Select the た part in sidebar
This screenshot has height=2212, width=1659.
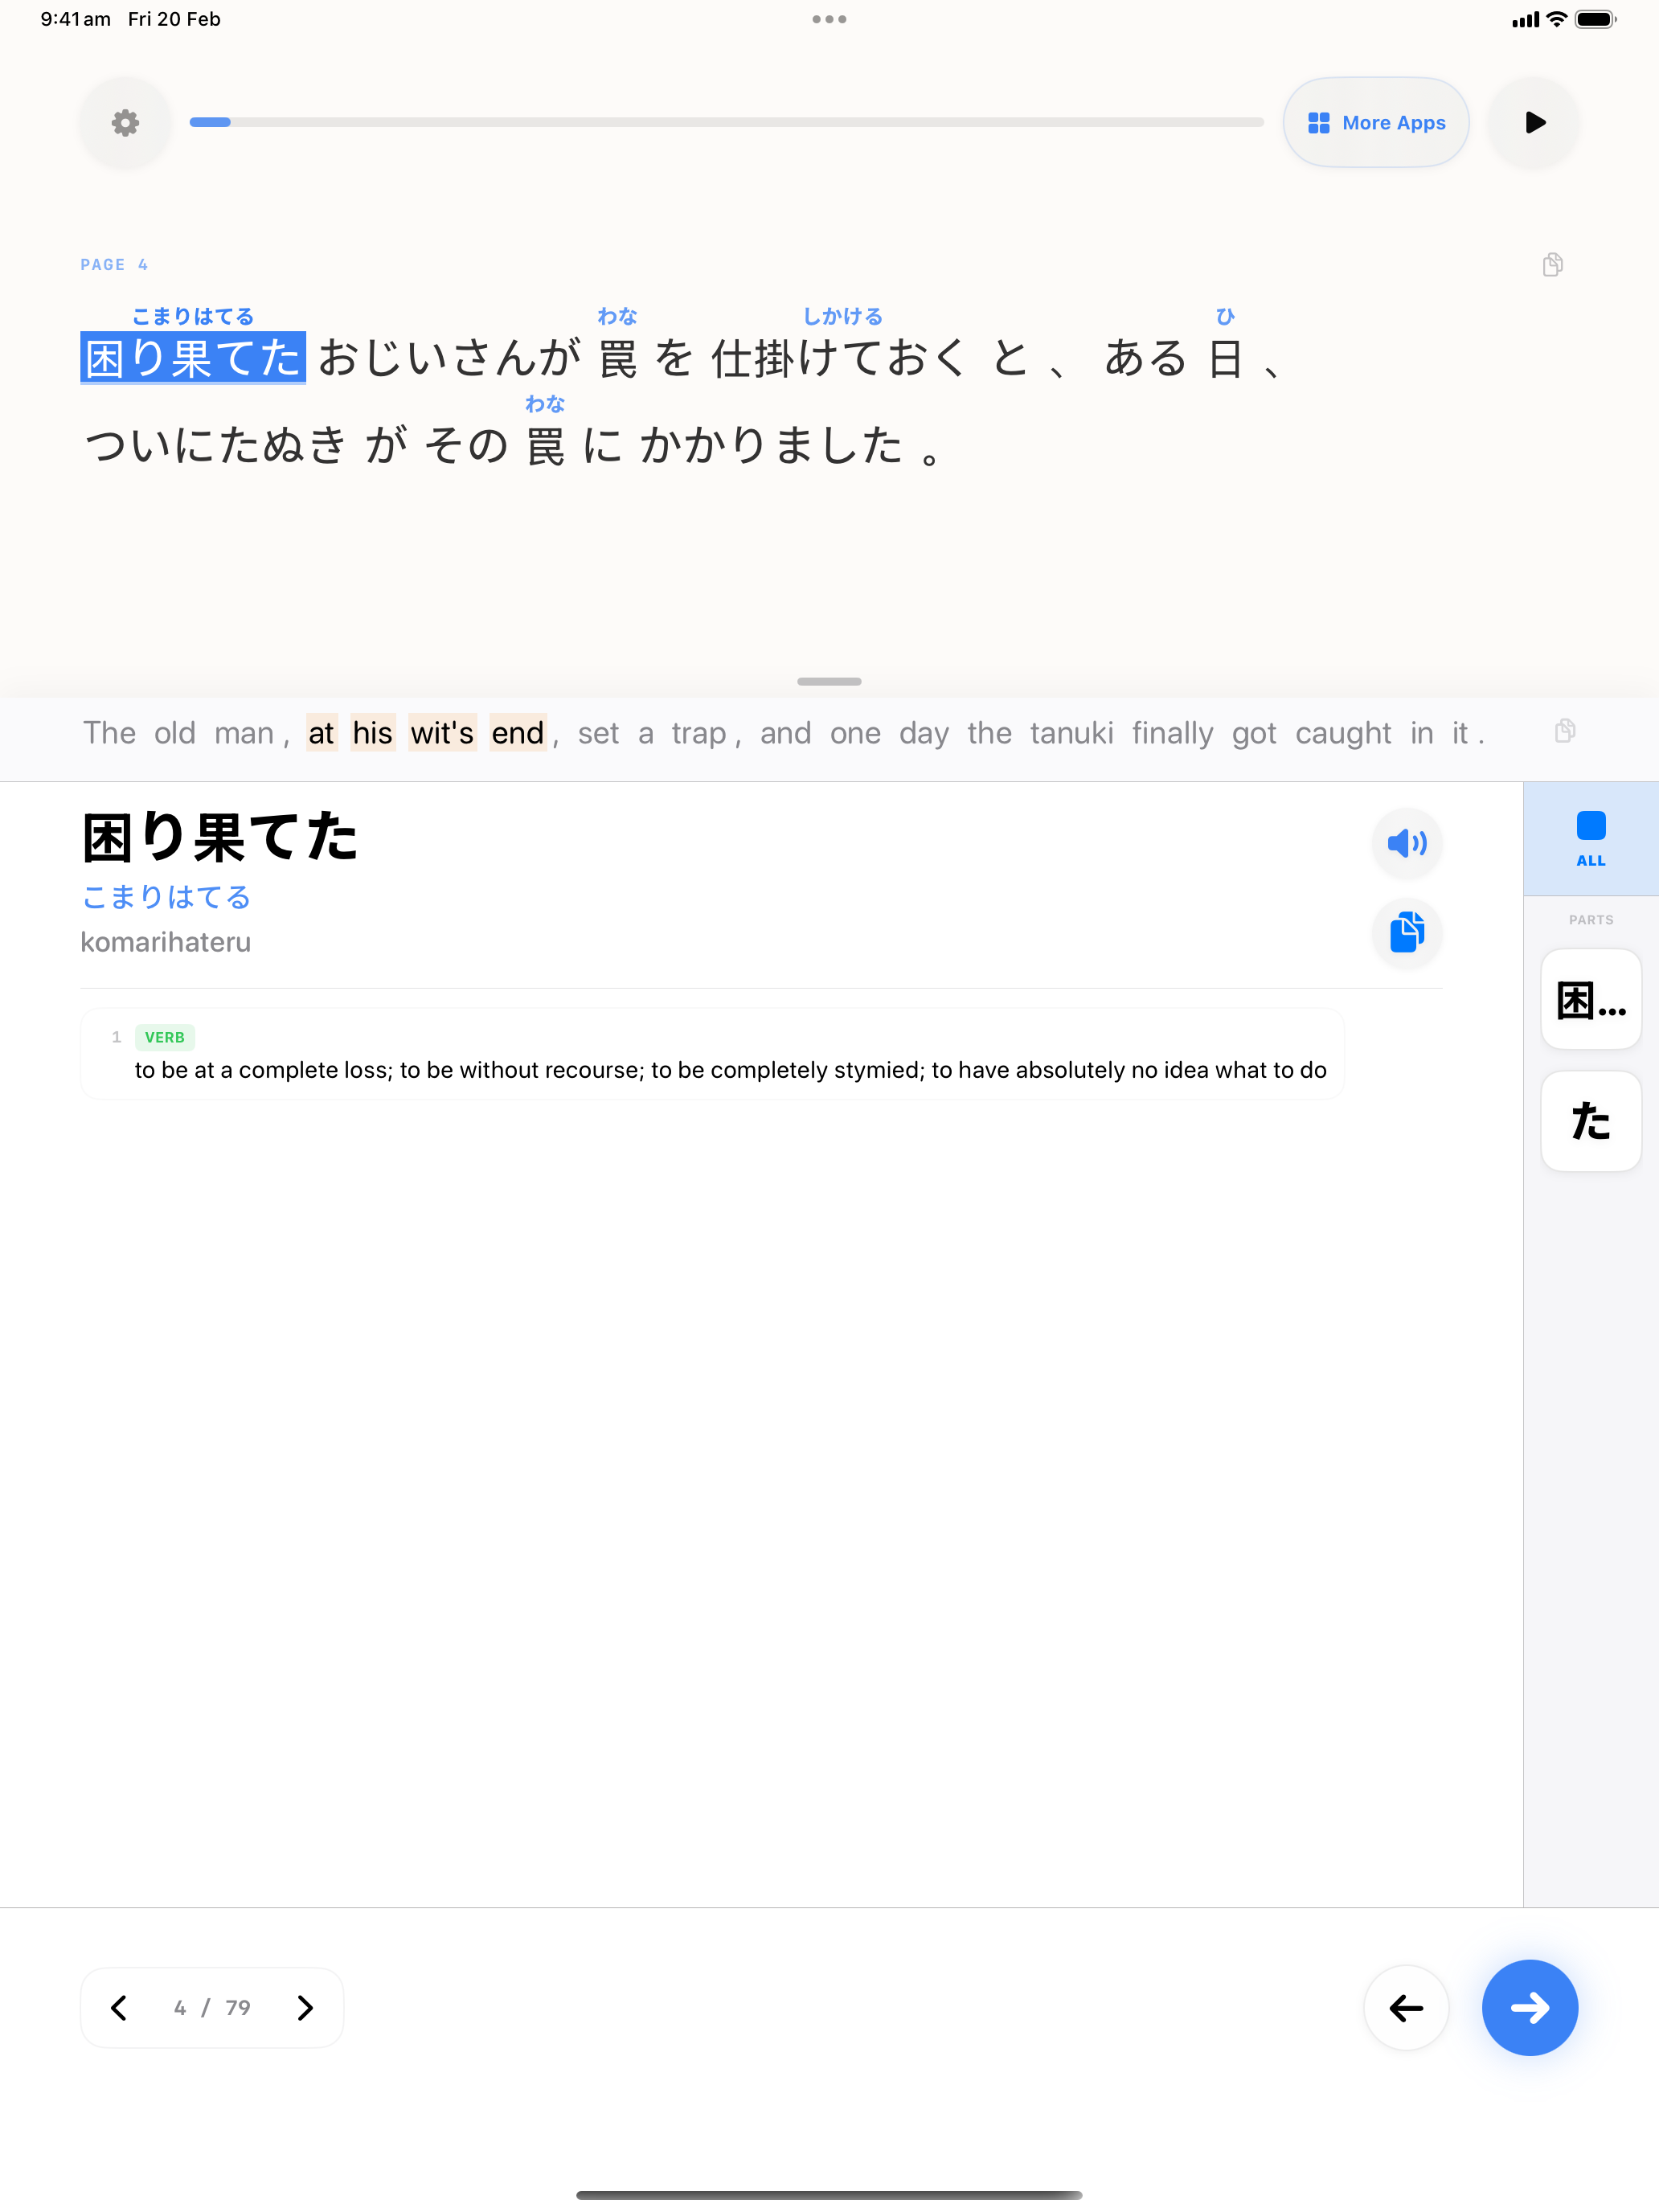pos(1590,1121)
